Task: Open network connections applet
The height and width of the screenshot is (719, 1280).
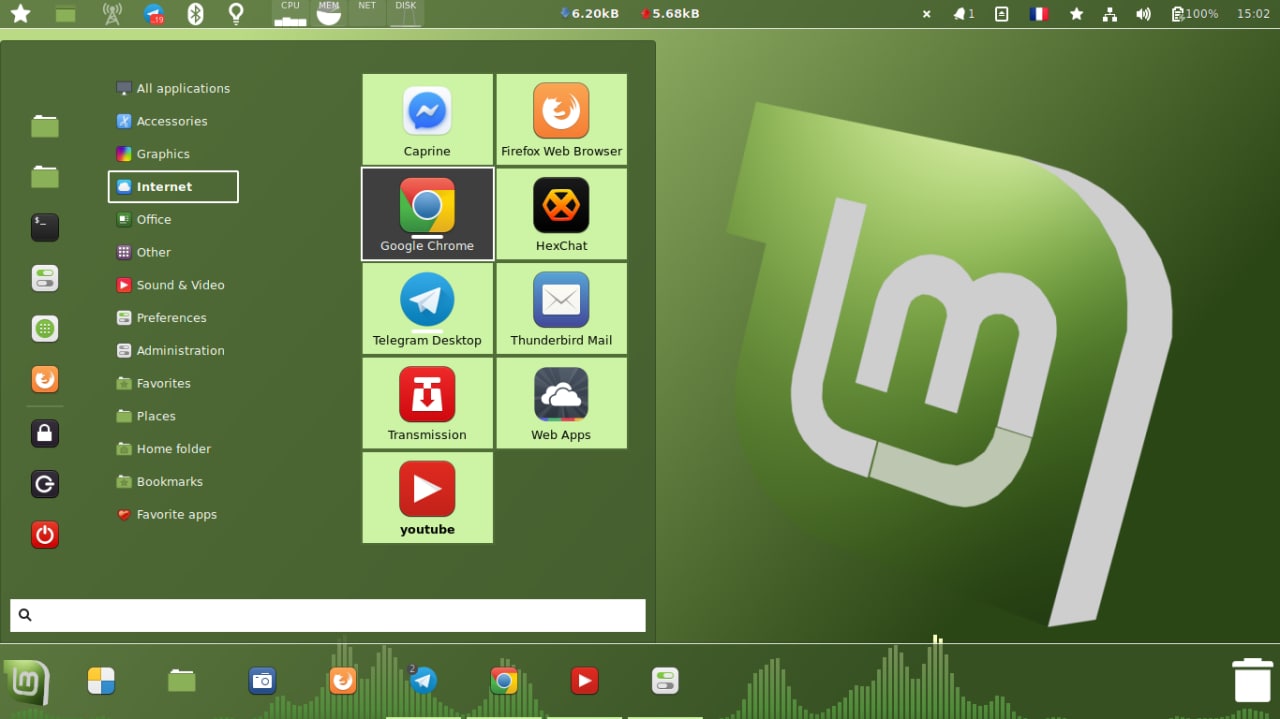Action: (x=1109, y=14)
